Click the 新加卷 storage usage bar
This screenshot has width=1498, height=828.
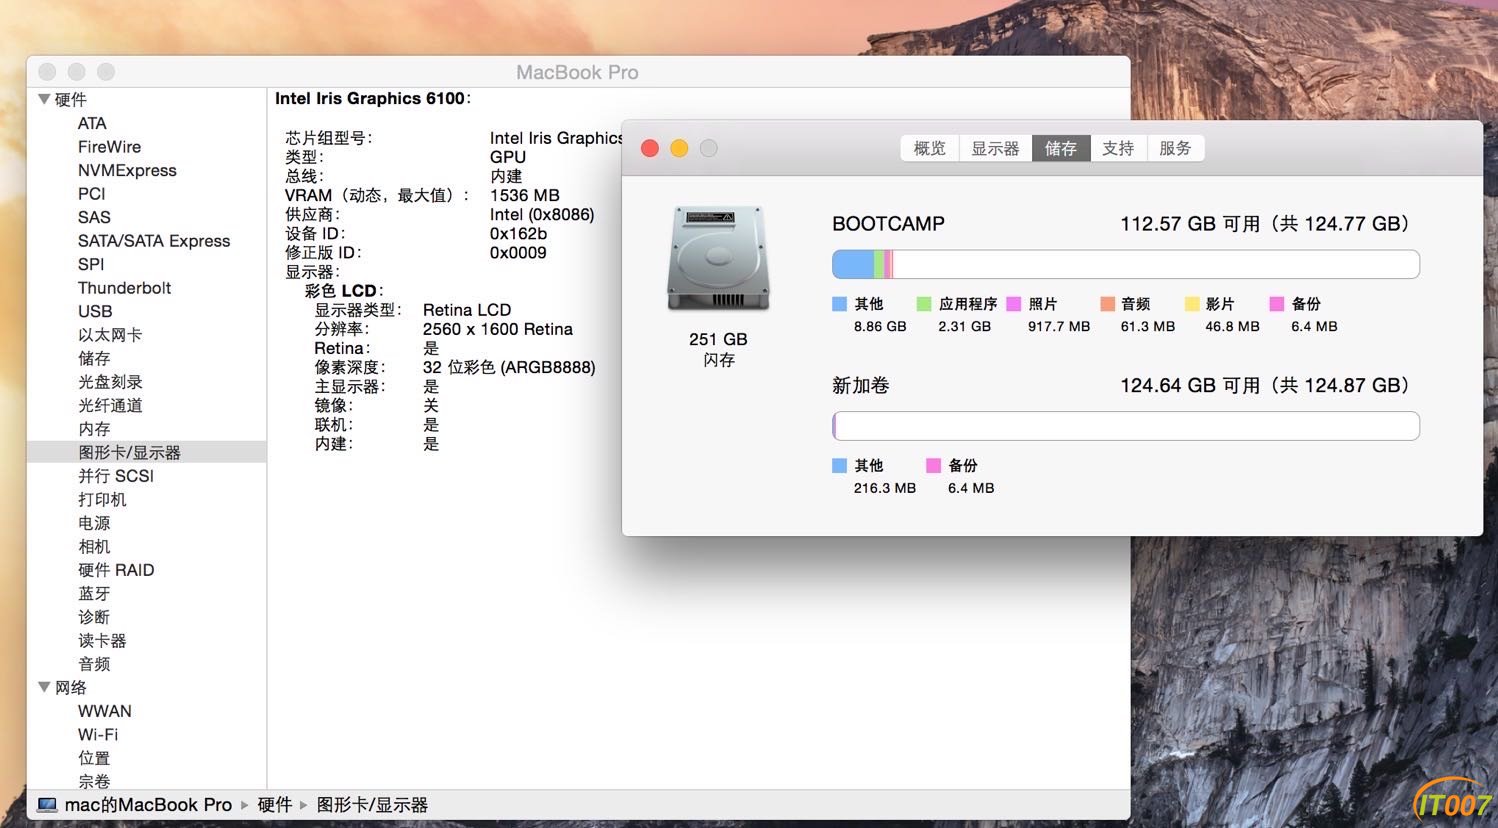pos(1126,426)
